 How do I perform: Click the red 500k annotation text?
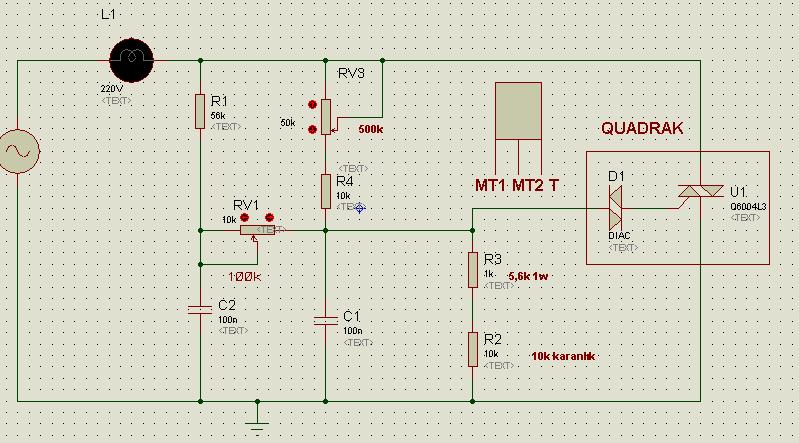[x=370, y=130]
